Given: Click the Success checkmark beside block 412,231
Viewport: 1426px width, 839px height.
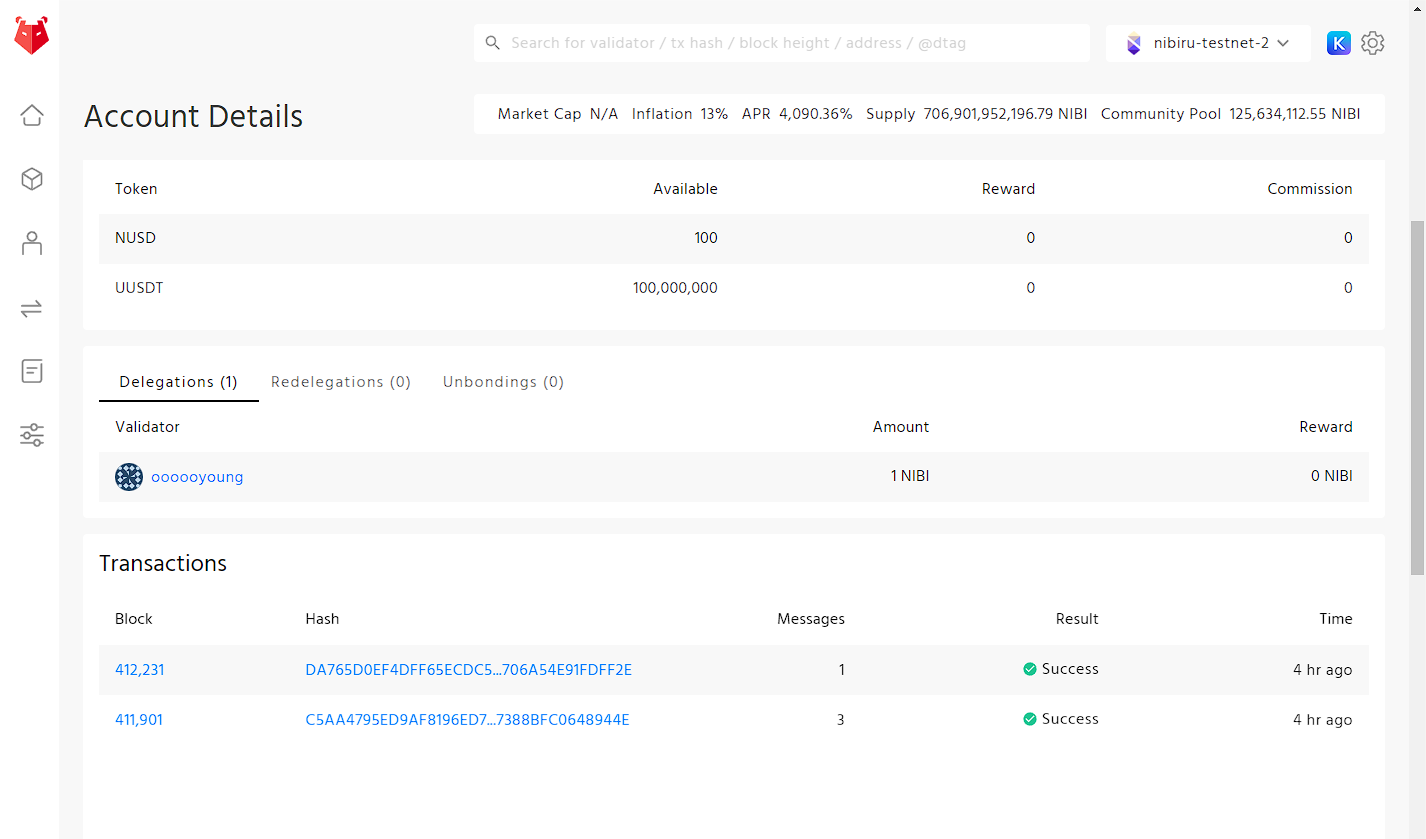Looking at the screenshot, I should pos(1029,669).
